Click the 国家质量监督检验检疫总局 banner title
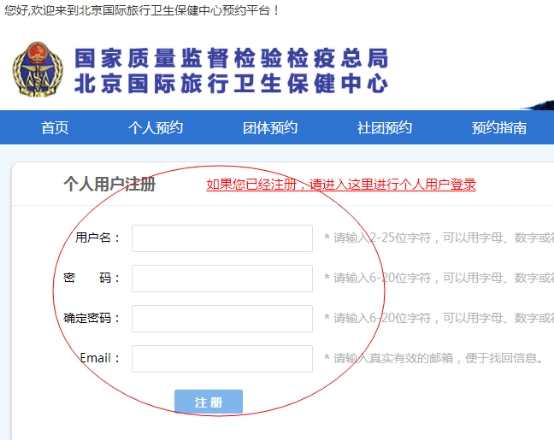The height and width of the screenshot is (441, 554). tap(231, 58)
